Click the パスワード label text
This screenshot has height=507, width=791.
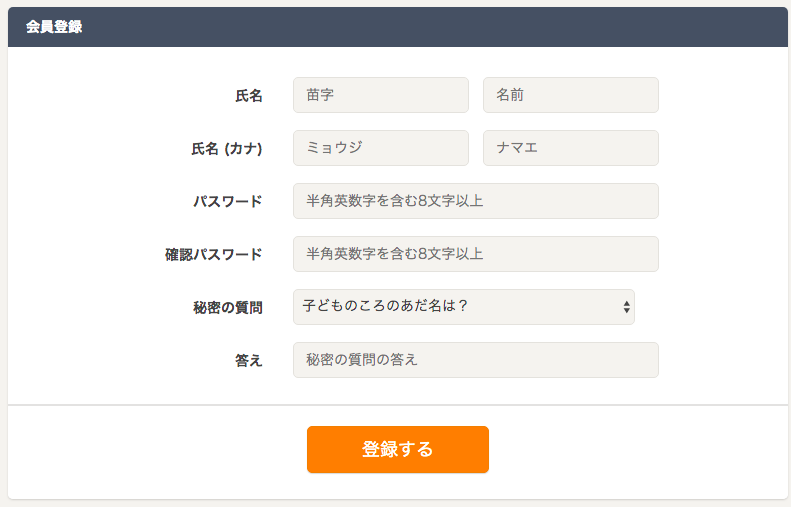tap(228, 202)
